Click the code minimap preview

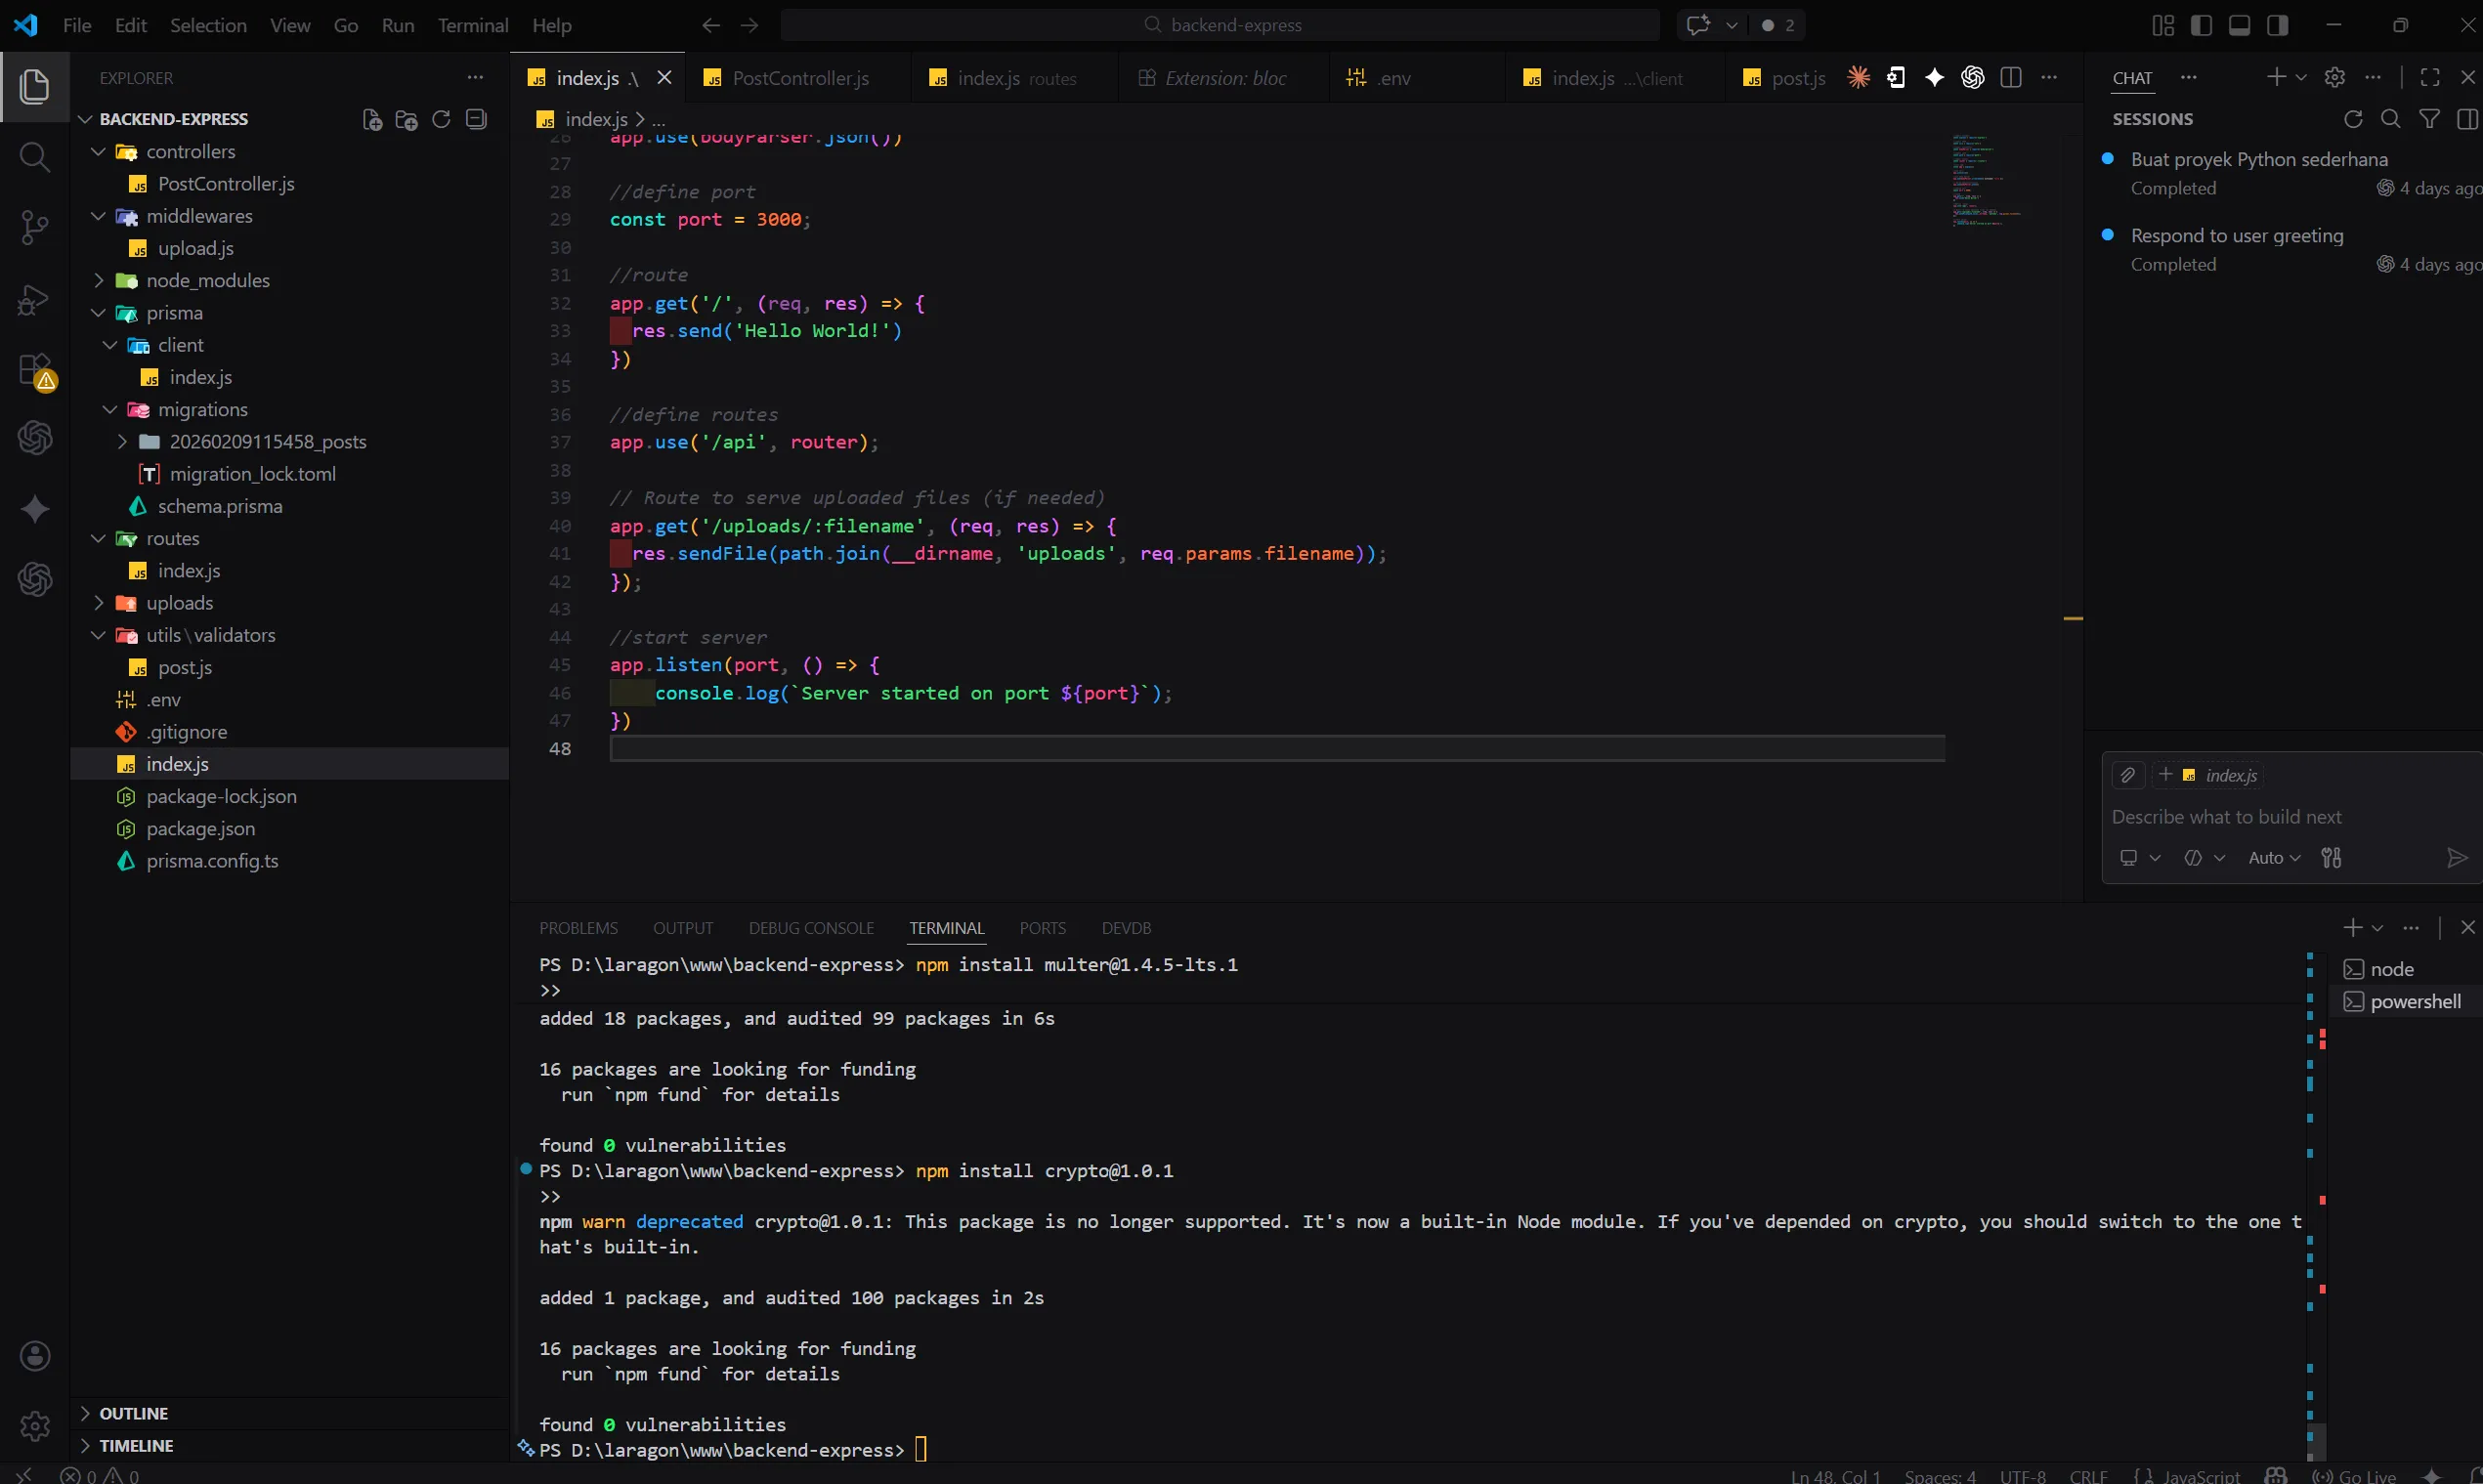point(1988,180)
